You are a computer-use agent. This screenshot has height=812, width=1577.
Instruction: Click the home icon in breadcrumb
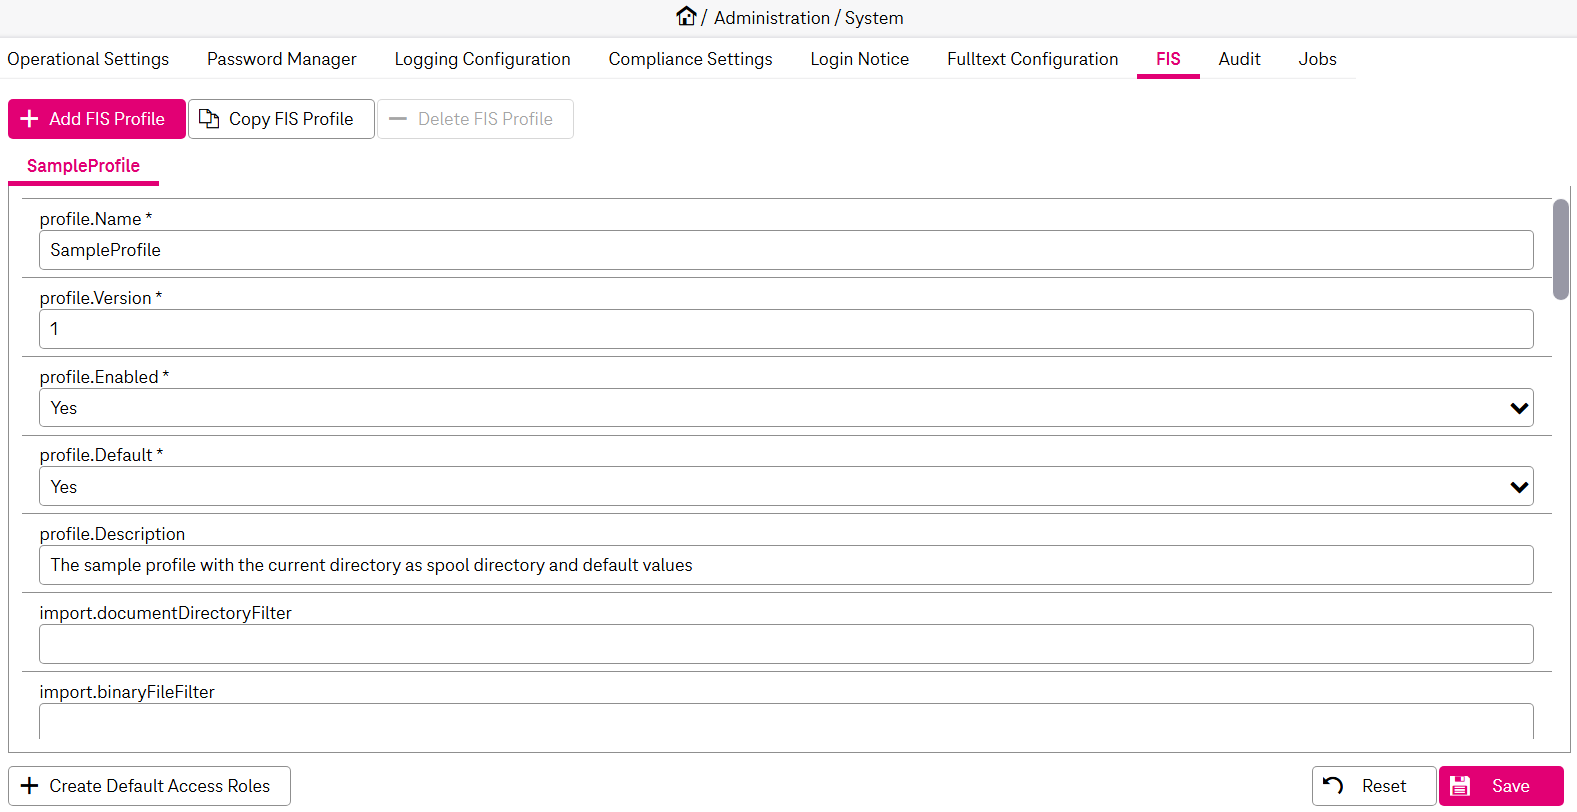click(686, 17)
